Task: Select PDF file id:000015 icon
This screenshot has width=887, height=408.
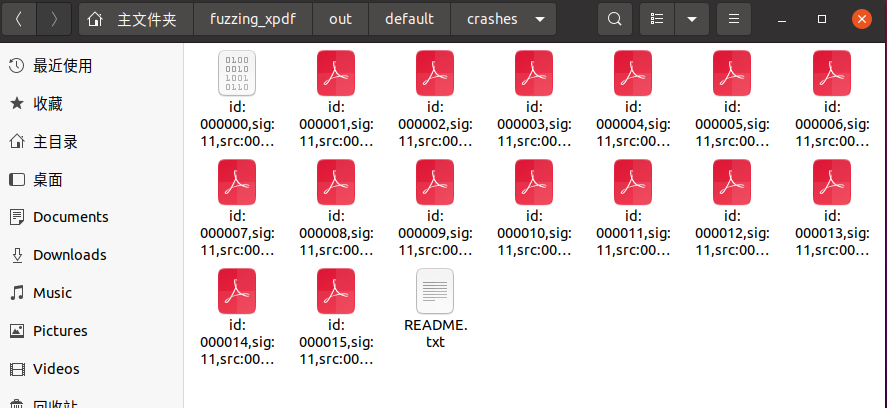Action: (x=336, y=291)
